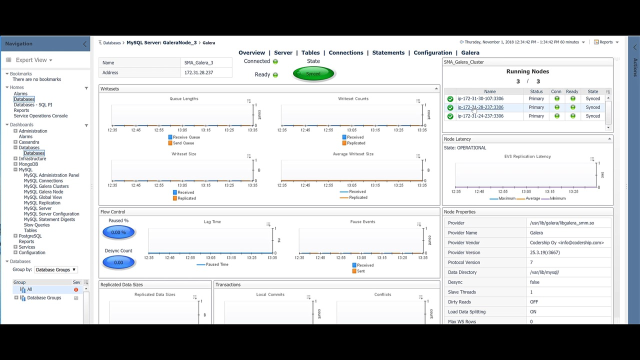Open Average Writeset Size chart options icon
Screen dimensions: 640x360
tap(418, 156)
